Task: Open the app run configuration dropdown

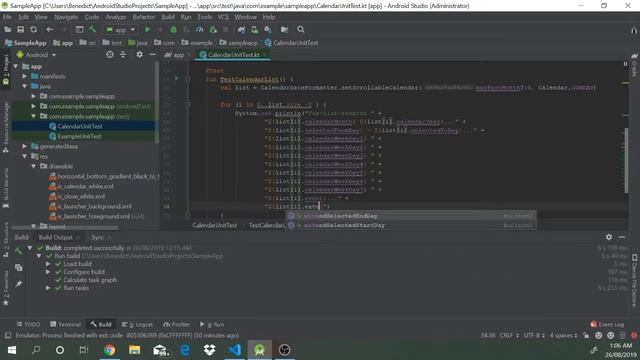Action: point(121,29)
